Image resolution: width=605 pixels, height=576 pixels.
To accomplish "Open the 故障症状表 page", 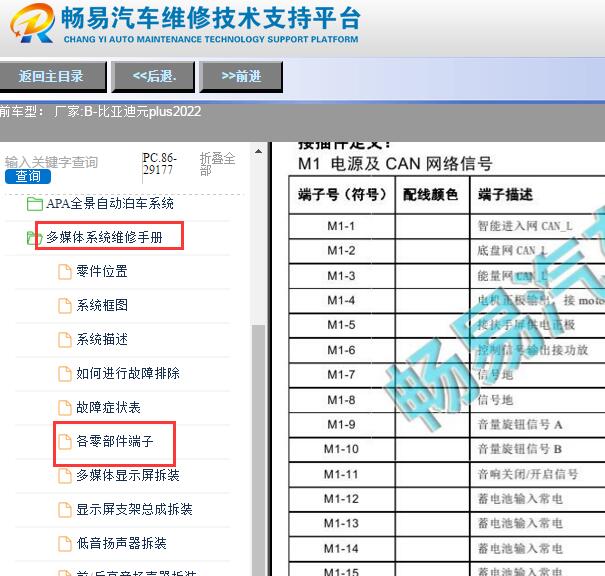I will (108, 407).
